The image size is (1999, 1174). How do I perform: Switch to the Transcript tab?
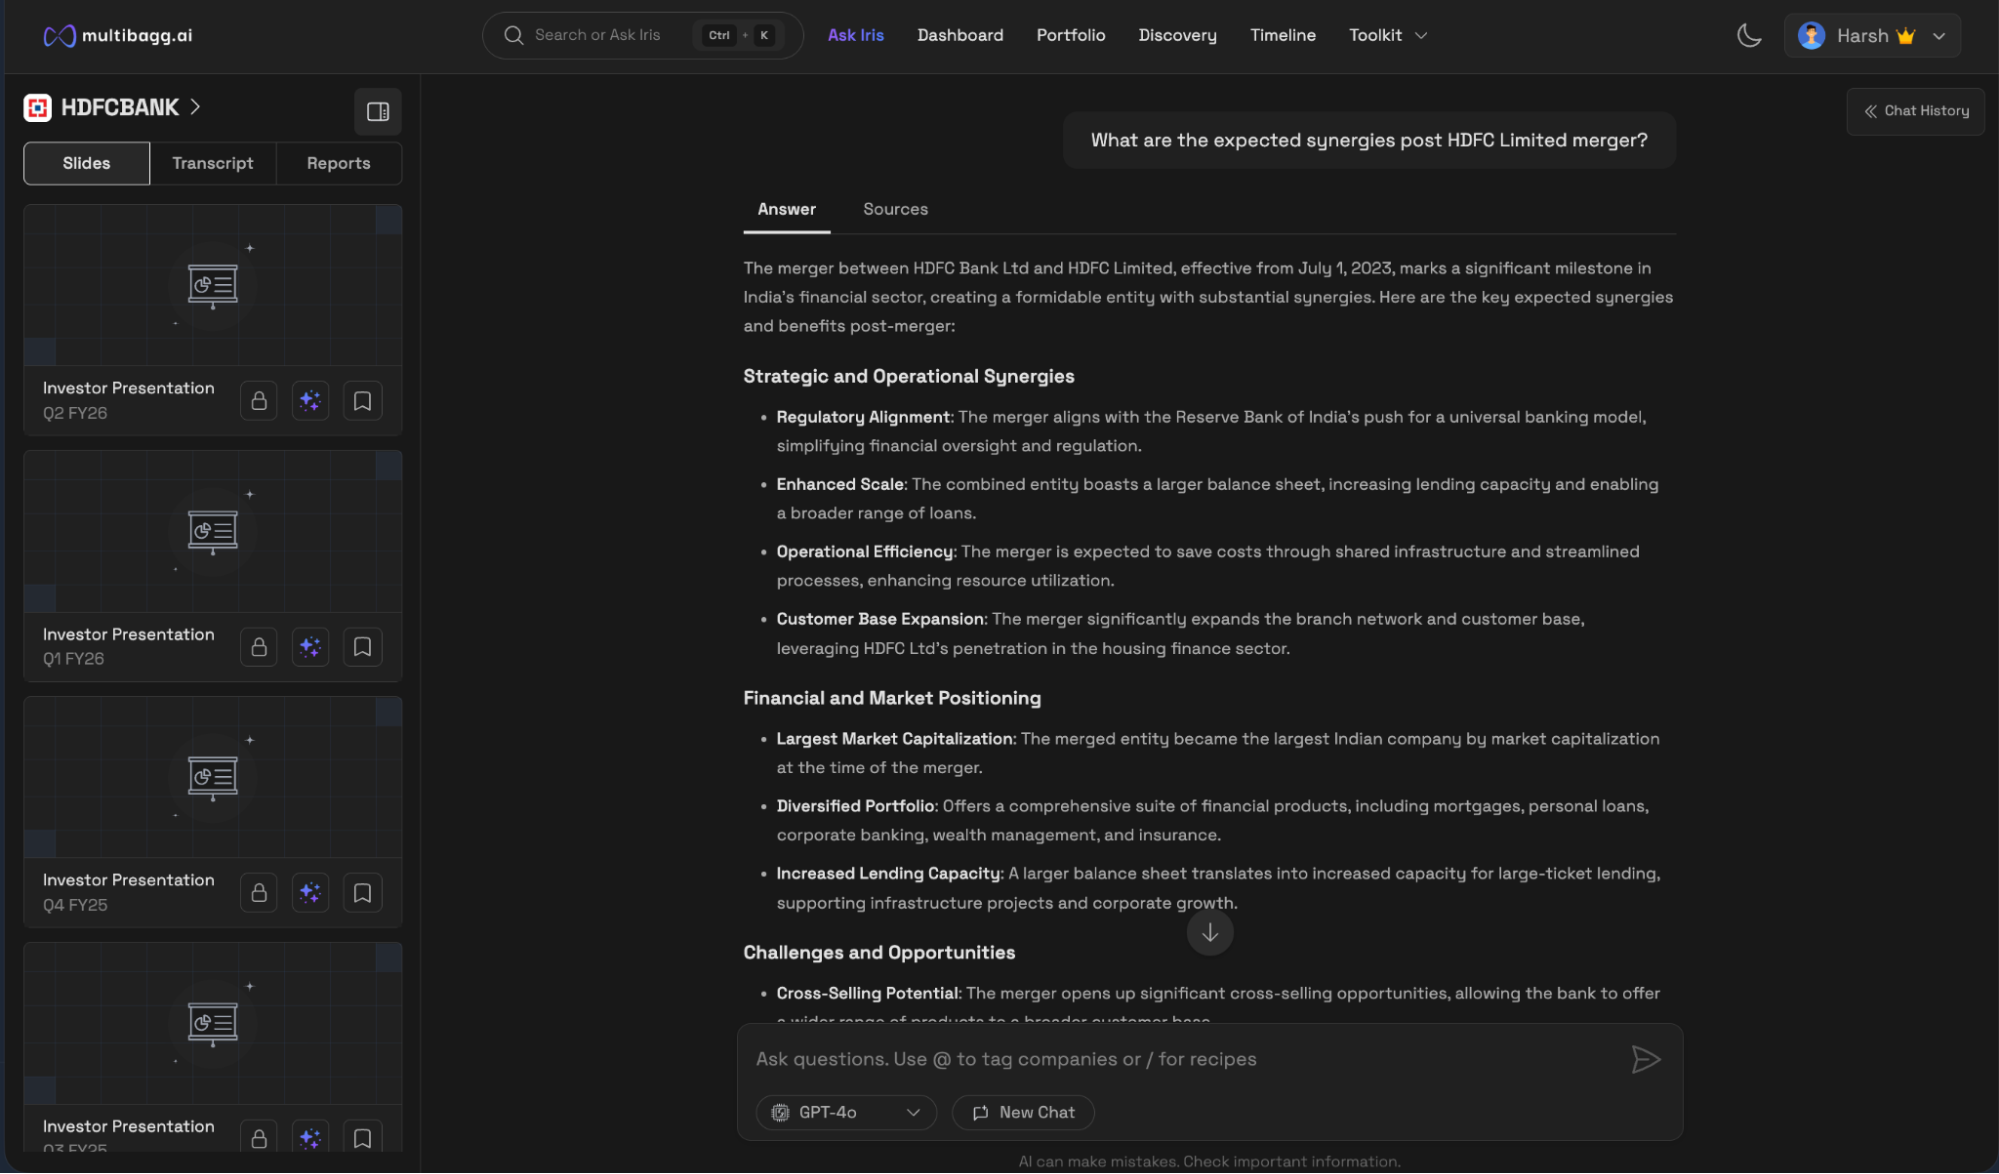point(212,163)
